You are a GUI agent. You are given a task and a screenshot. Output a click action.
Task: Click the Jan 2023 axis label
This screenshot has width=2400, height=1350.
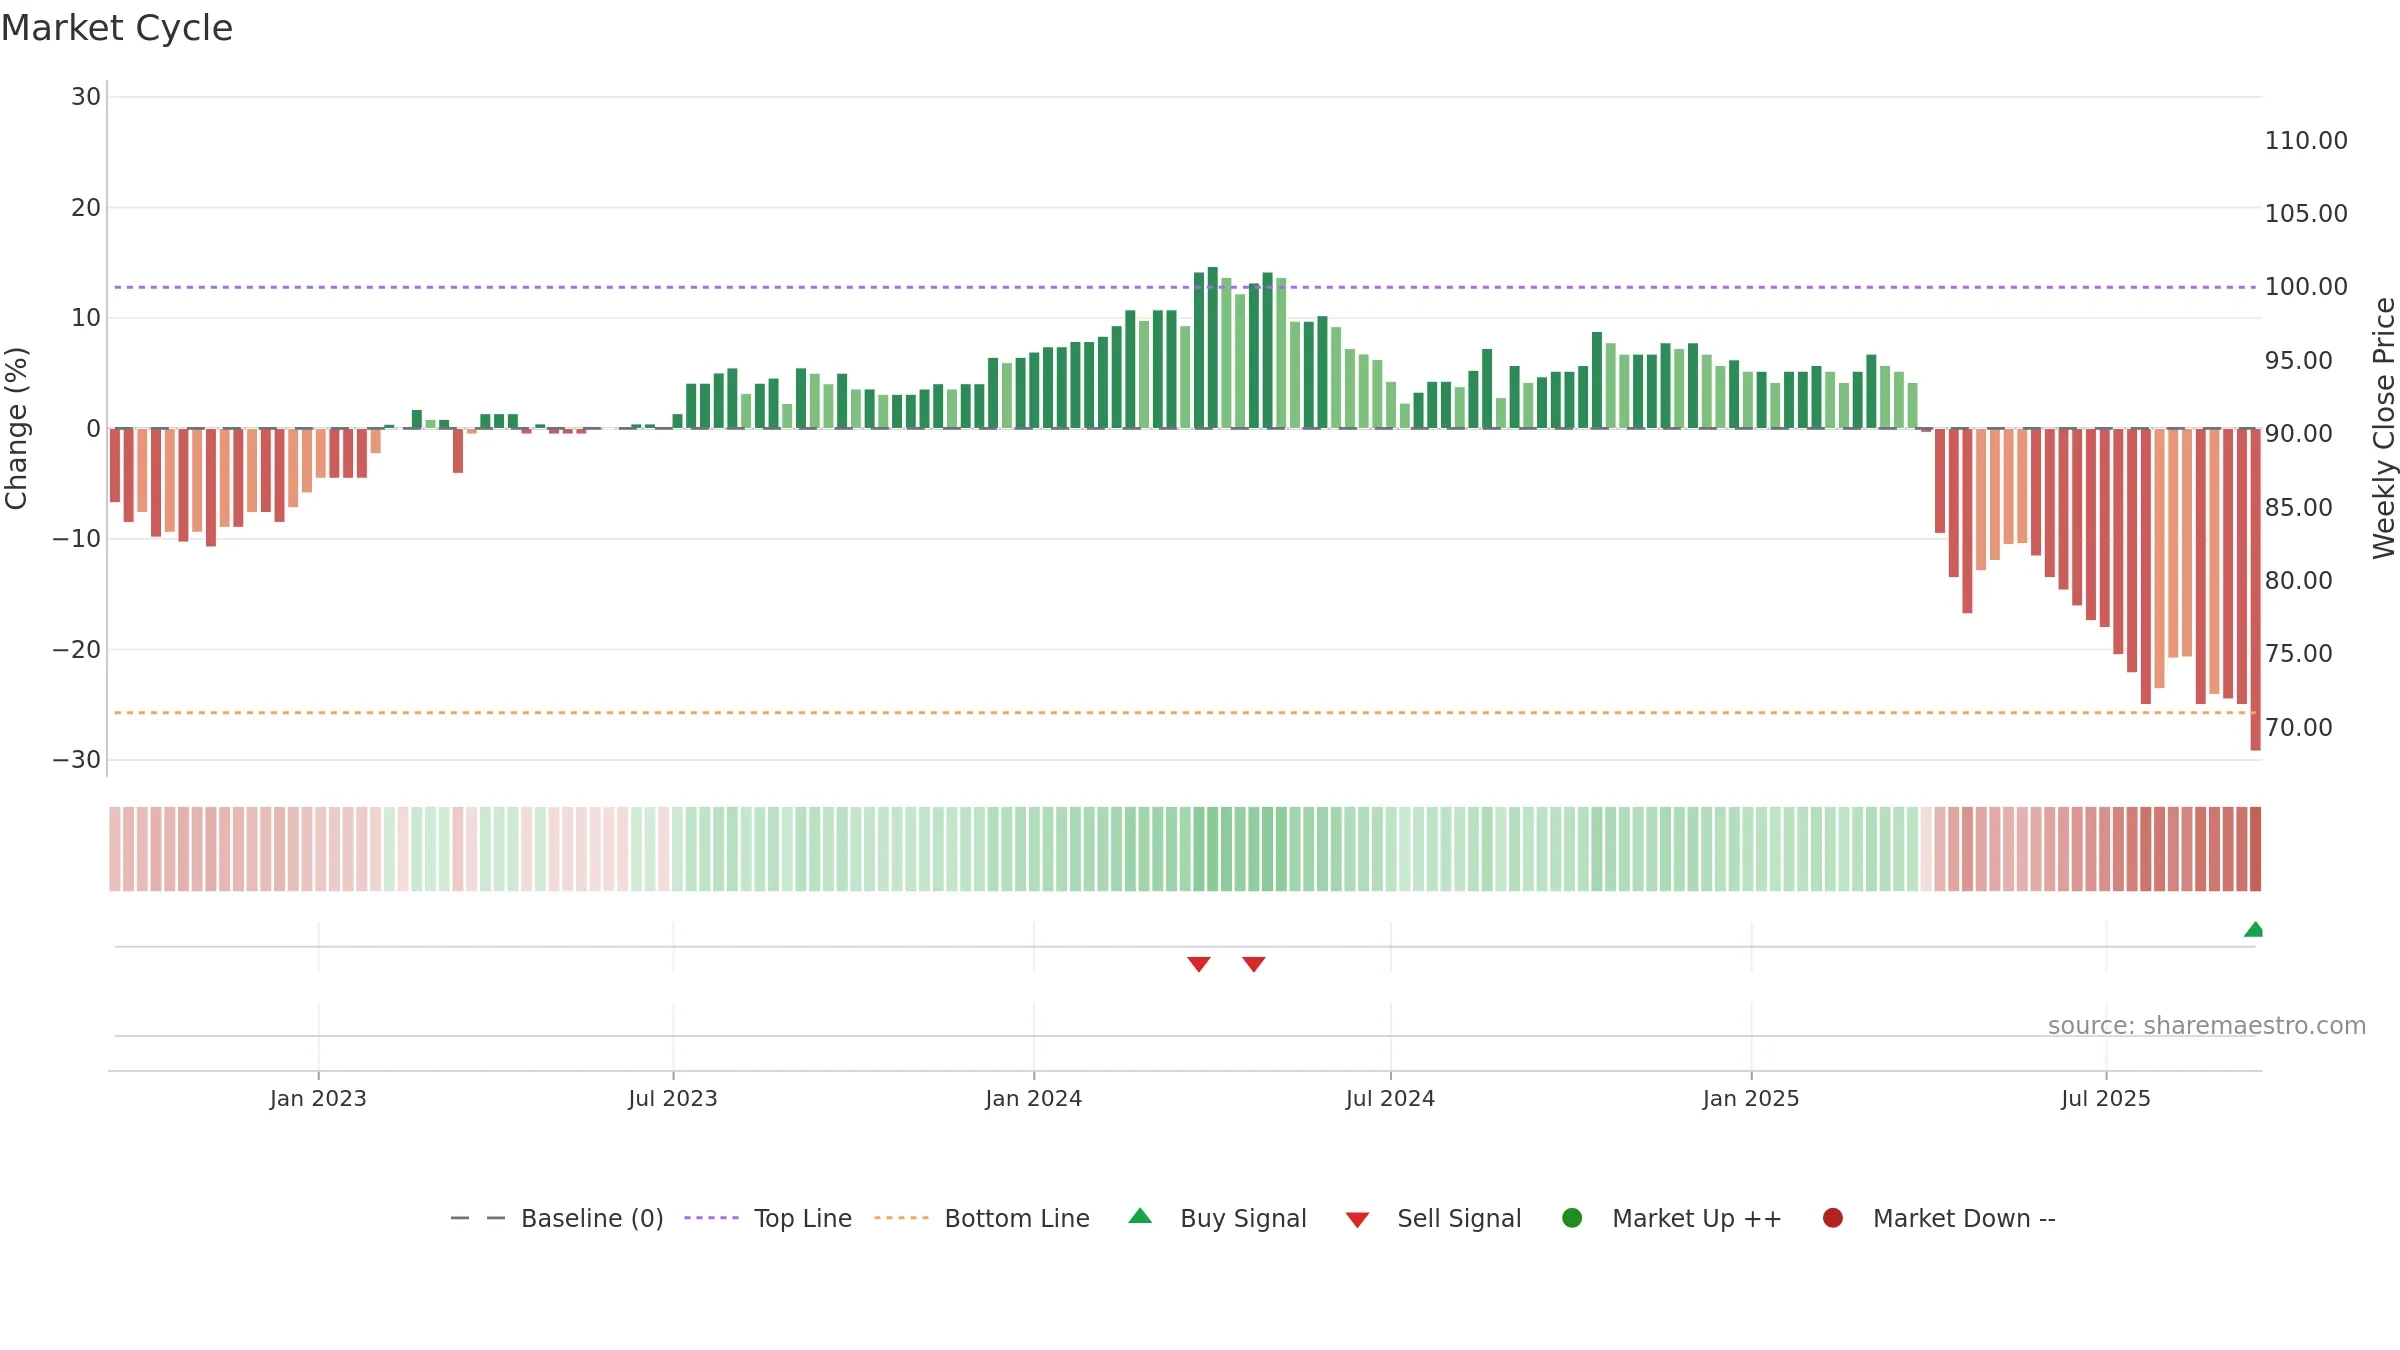pos(318,1098)
